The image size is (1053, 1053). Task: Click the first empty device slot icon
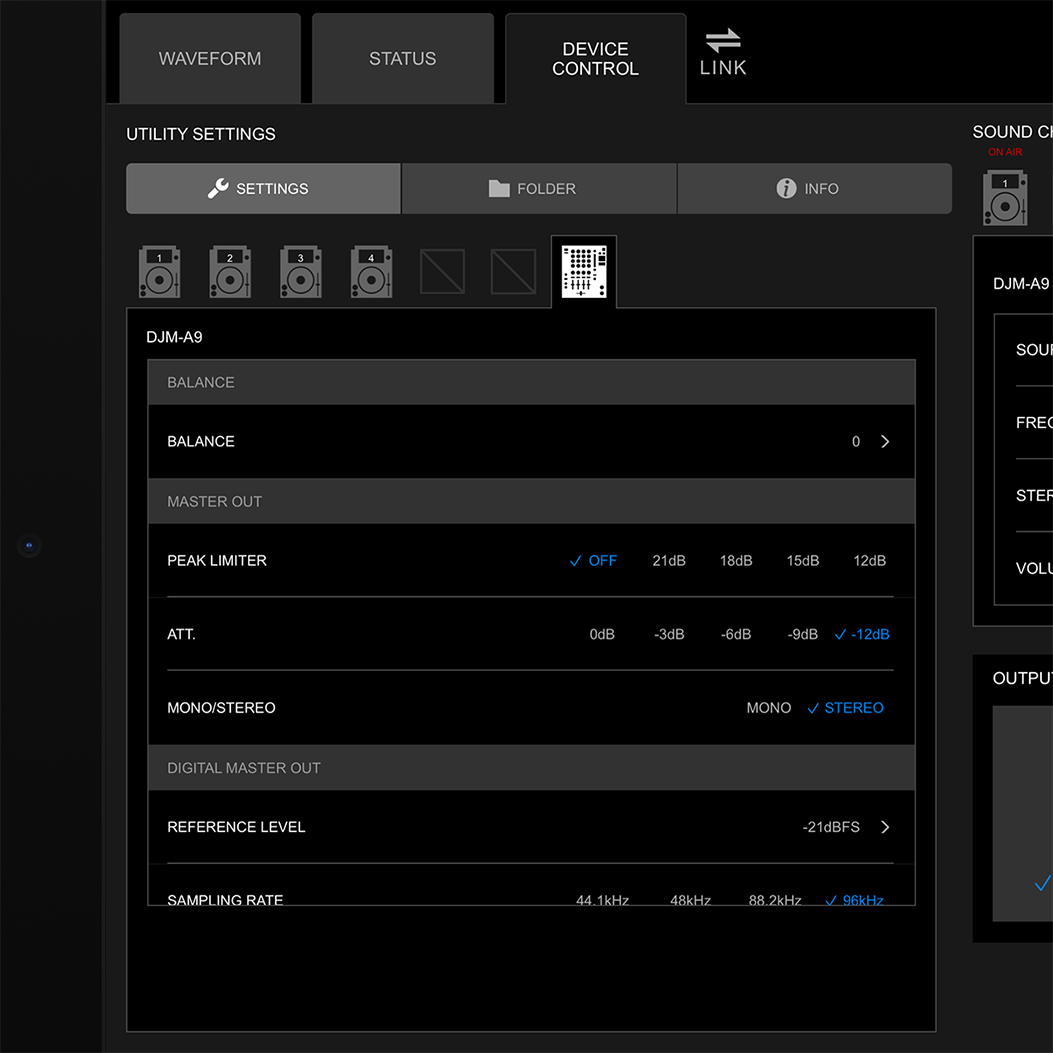click(442, 272)
